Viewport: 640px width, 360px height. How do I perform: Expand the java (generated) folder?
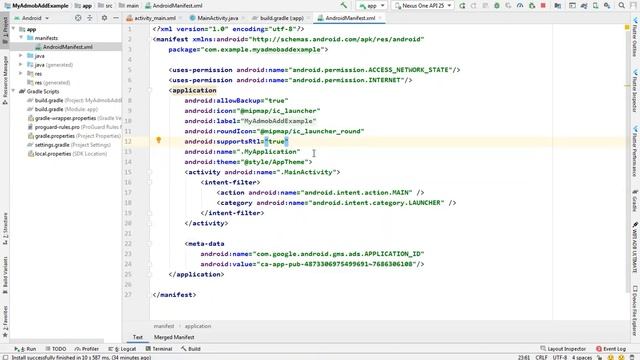click(x=21, y=64)
